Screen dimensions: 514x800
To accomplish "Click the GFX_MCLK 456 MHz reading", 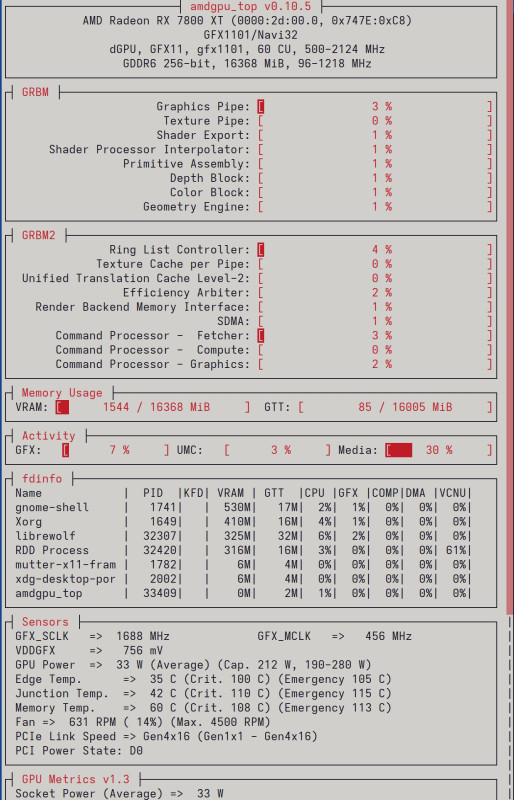I will tap(335, 636).
